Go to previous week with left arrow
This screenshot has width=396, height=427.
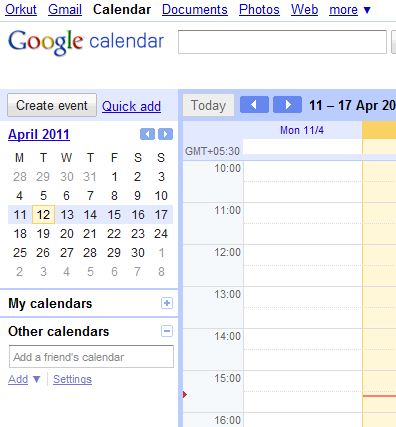click(x=254, y=105)
